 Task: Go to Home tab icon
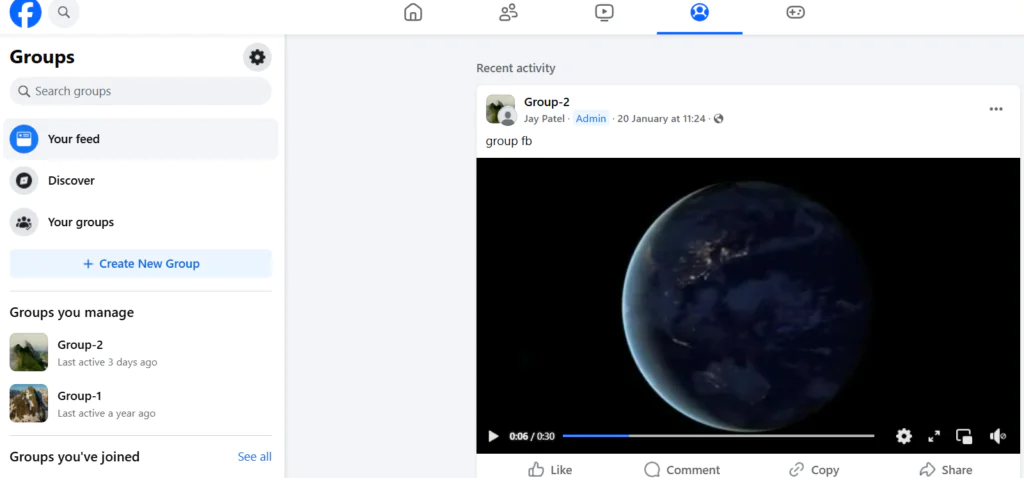tap(413, 12)
